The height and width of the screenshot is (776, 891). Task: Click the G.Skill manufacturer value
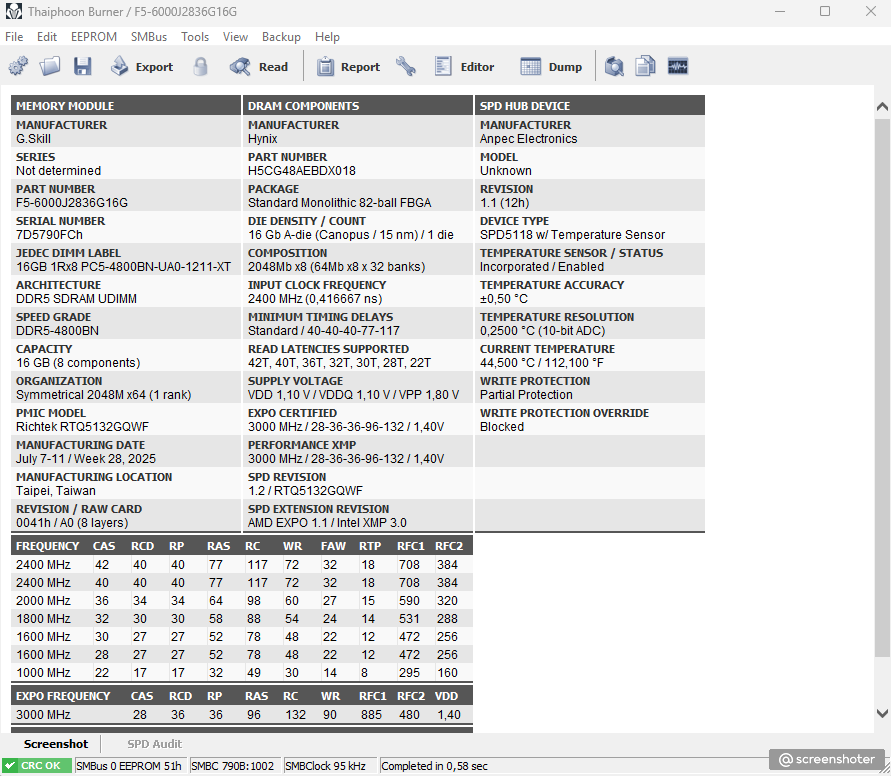click(34, 139)
